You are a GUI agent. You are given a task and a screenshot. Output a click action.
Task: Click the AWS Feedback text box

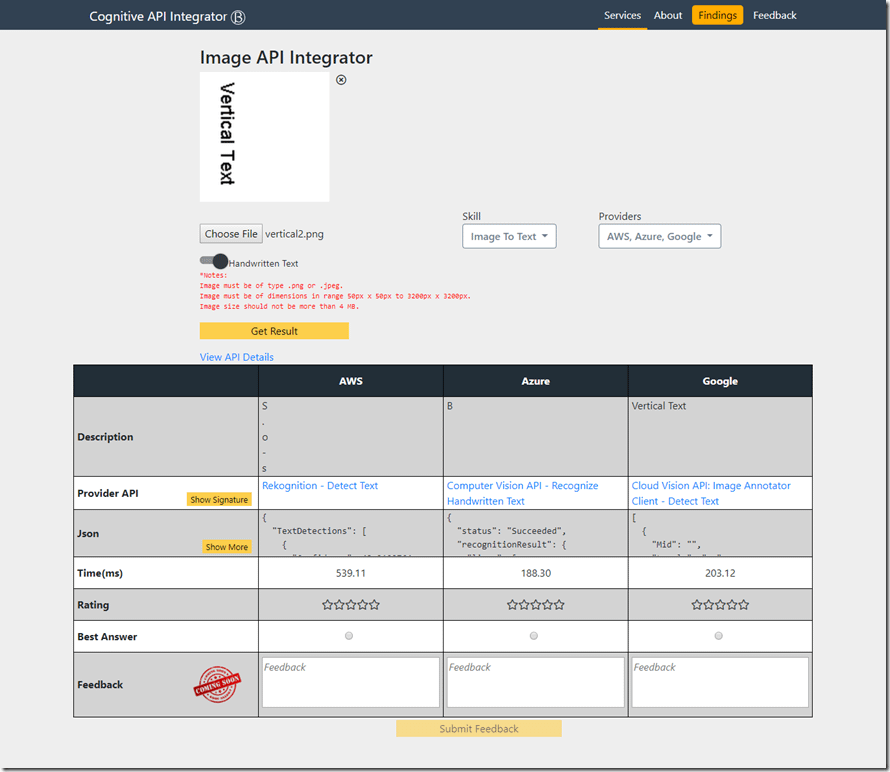click(350, 682)
